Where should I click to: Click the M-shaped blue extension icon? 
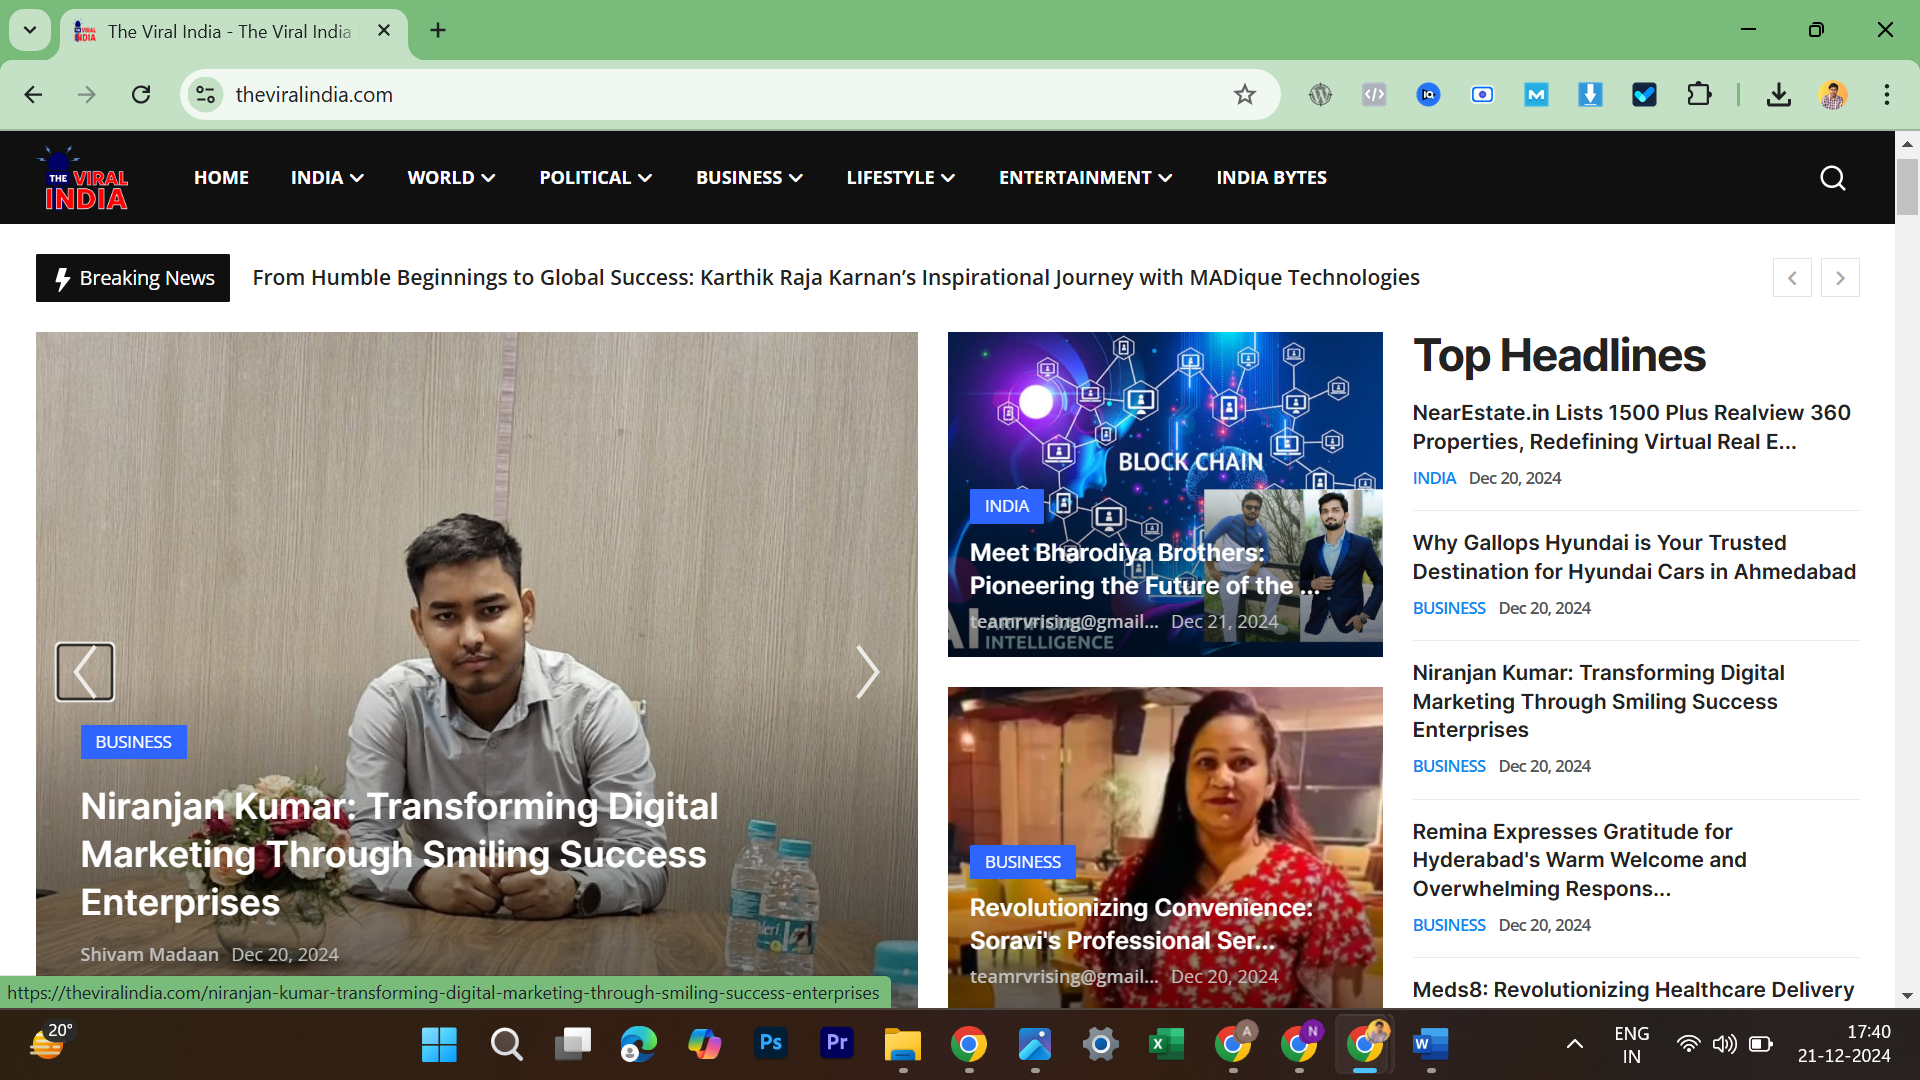tap(1536, 95)
